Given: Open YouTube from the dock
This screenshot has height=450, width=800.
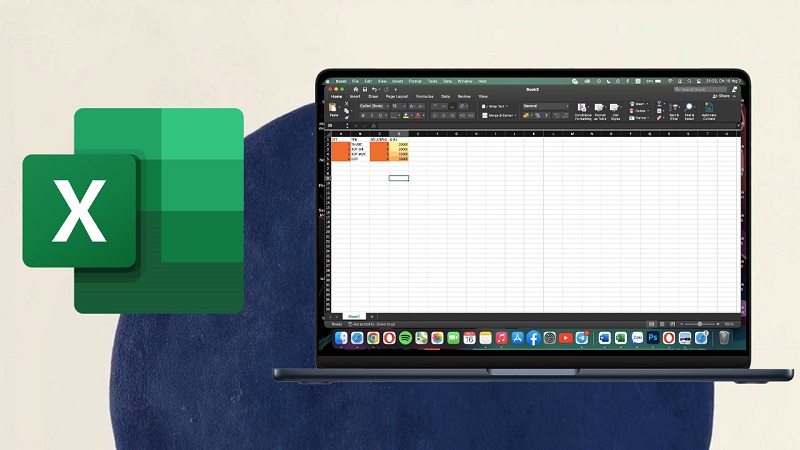Looking at the screenshot, I should pyautogui.click(x=565, y=338).
